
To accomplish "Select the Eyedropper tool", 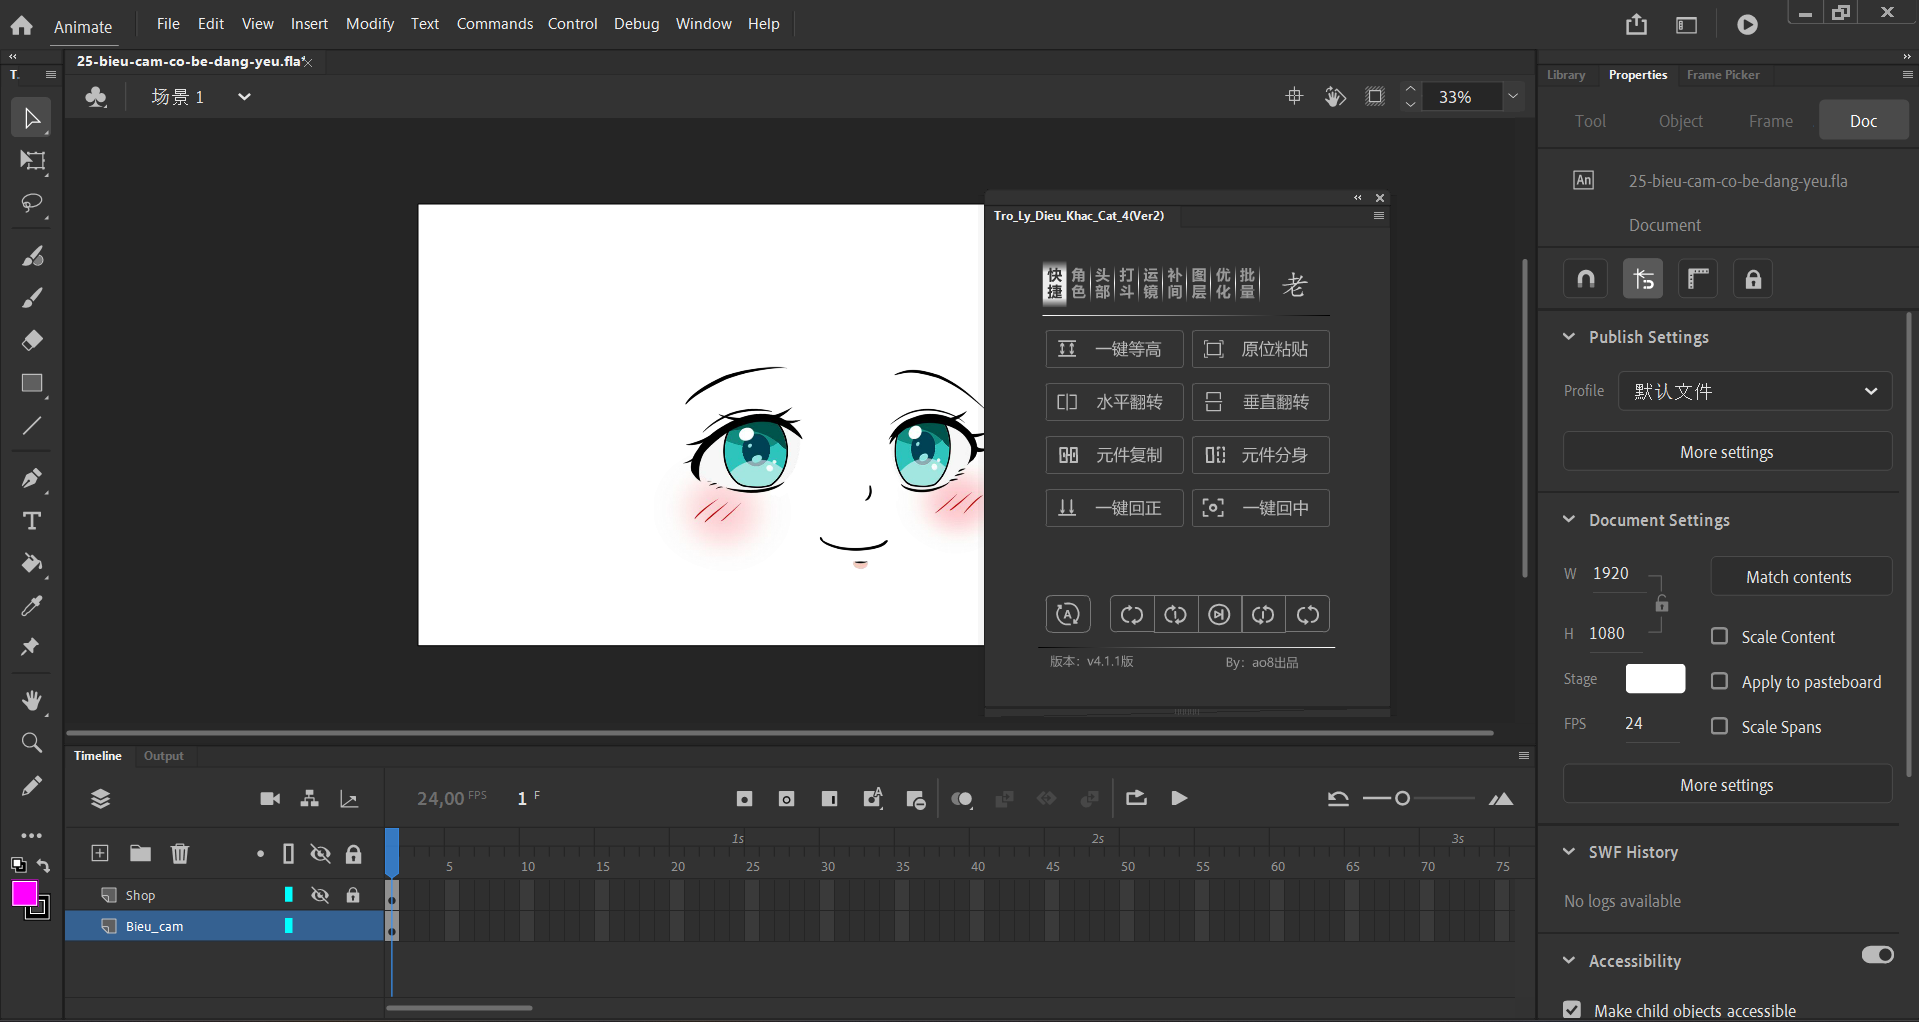I will click(32, 606).
